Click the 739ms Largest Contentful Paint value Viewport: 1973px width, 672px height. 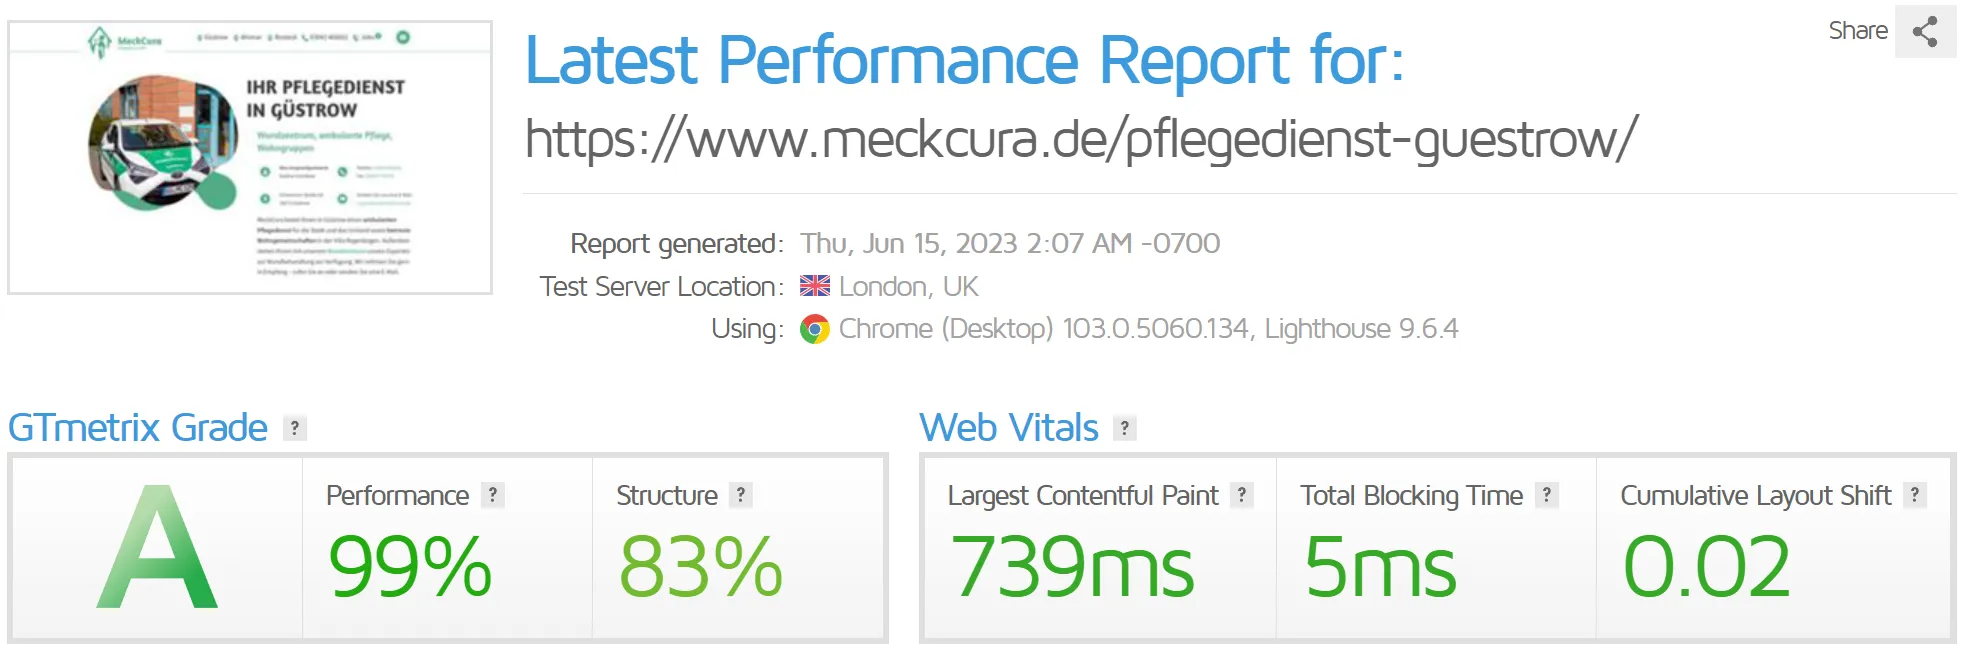click(1072, 566)
